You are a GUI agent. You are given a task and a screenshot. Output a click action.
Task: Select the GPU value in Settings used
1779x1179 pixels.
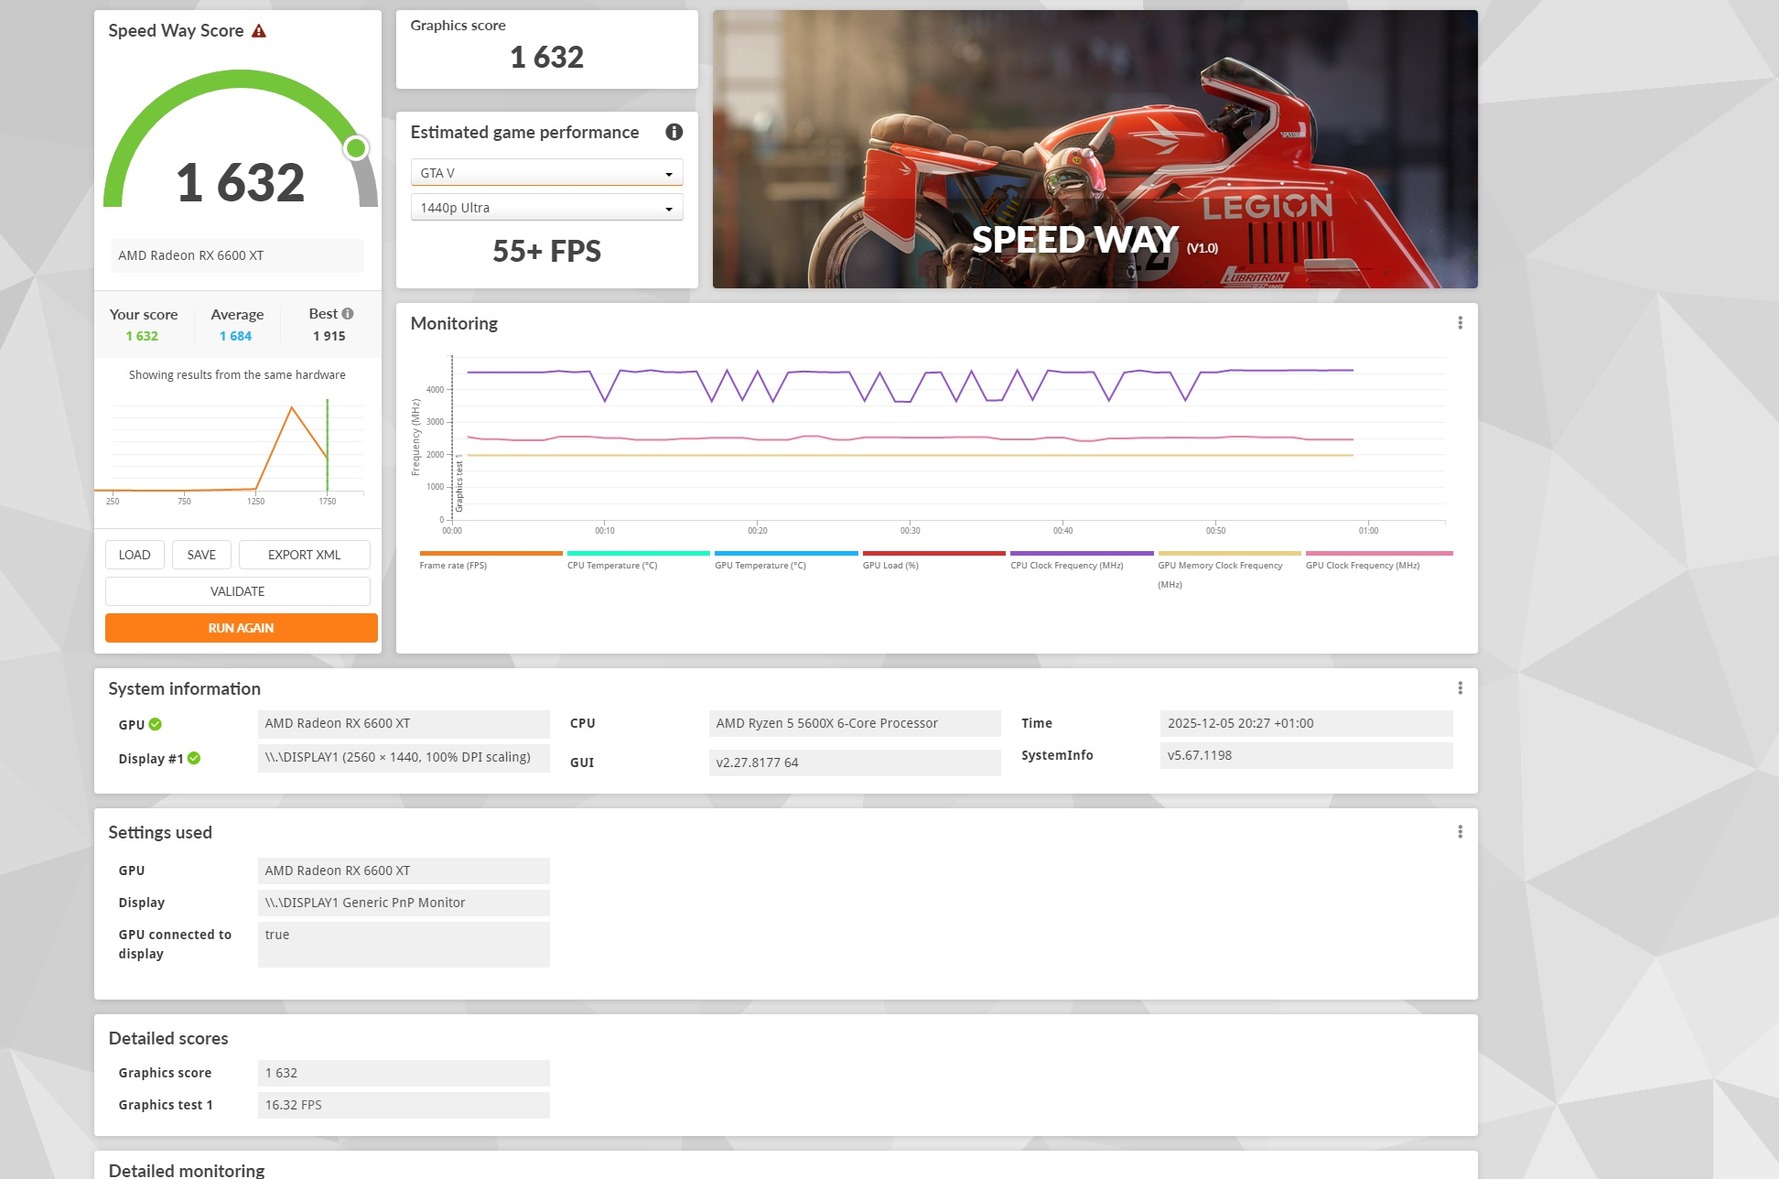tap(403, 871)
